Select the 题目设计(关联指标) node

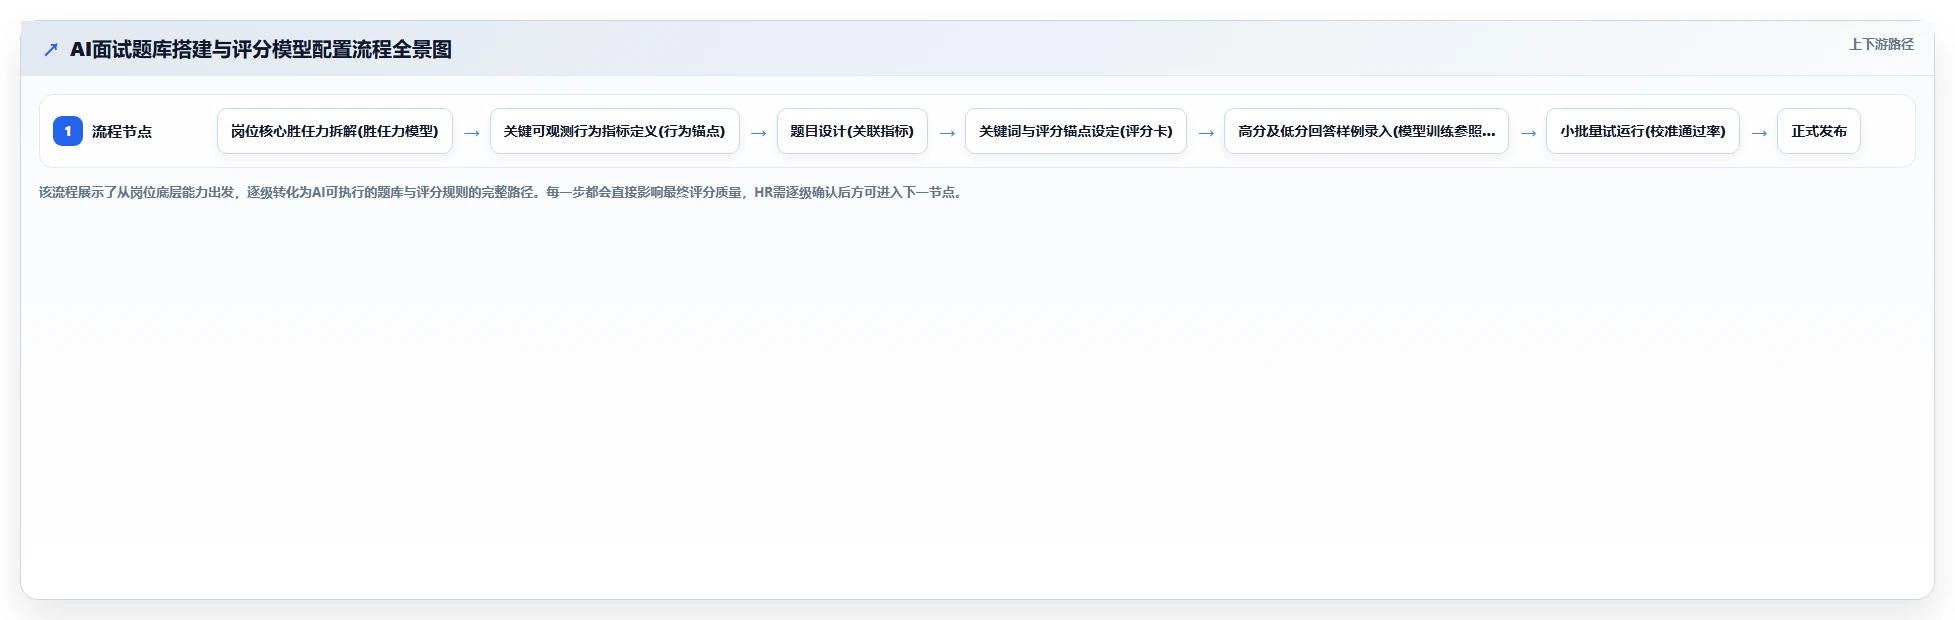852,131
